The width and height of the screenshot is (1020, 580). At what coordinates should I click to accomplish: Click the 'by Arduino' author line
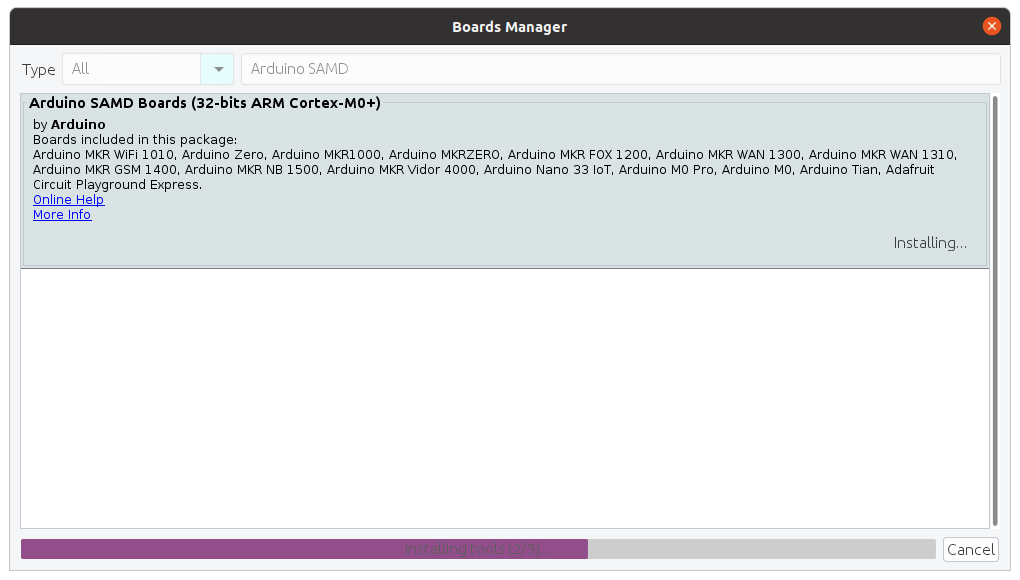[69, 125]
